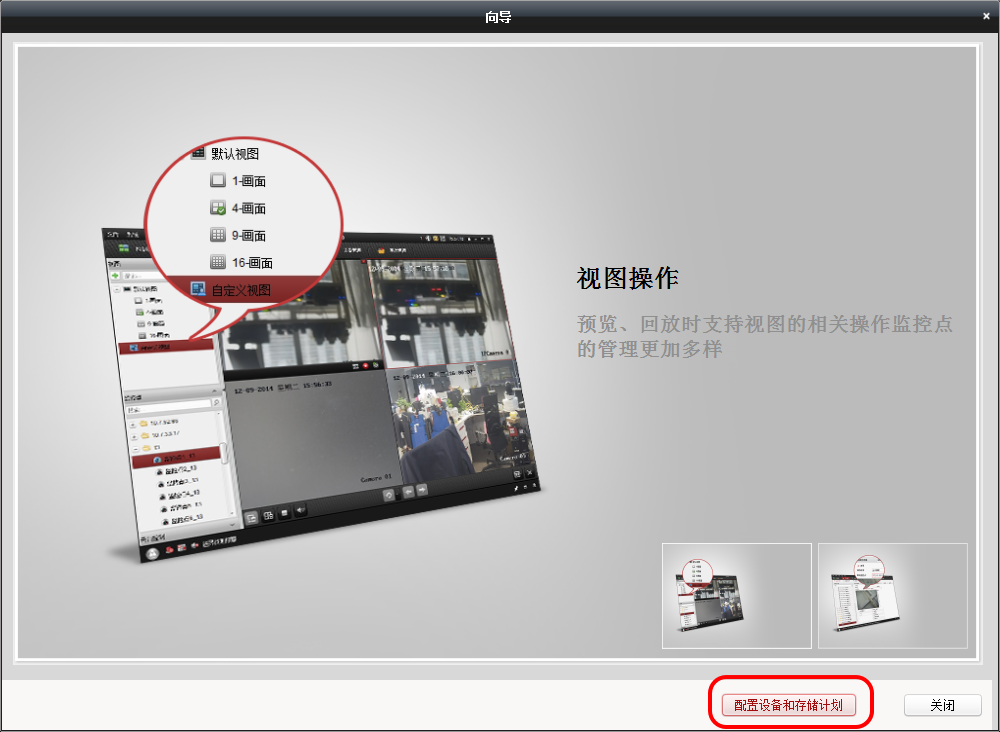
Task: Select the second wizard preview thumbnail
Action: (893, 596)
